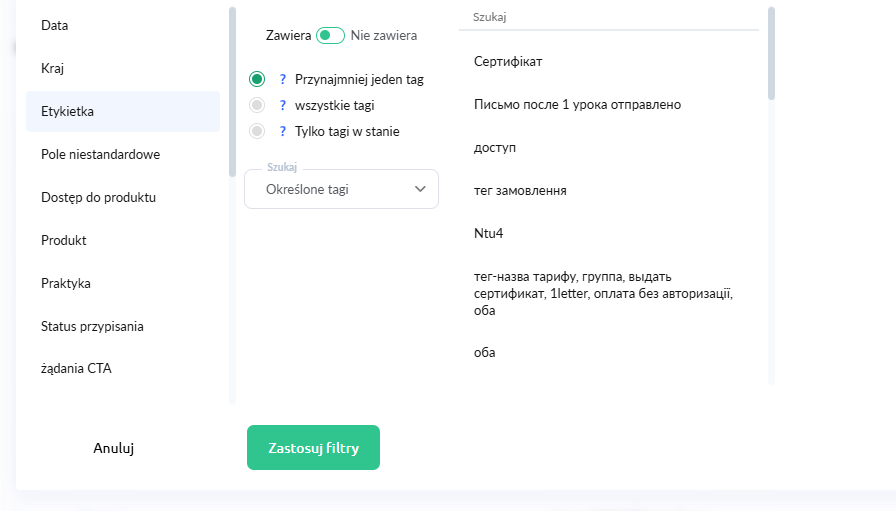Select the Przynajmniej jeden tag radio button
896x511 pixels.
(x=257, y=79)
